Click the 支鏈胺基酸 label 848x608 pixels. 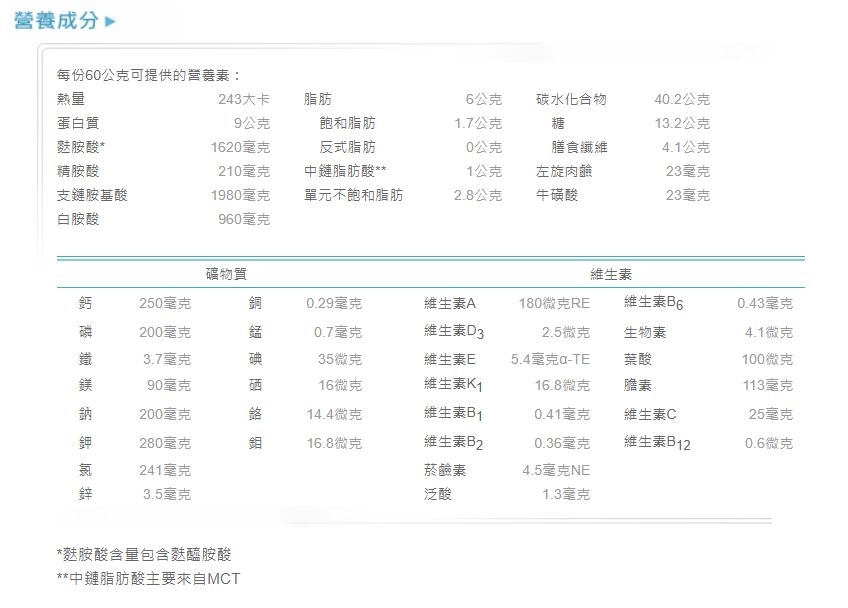point(92,195)
